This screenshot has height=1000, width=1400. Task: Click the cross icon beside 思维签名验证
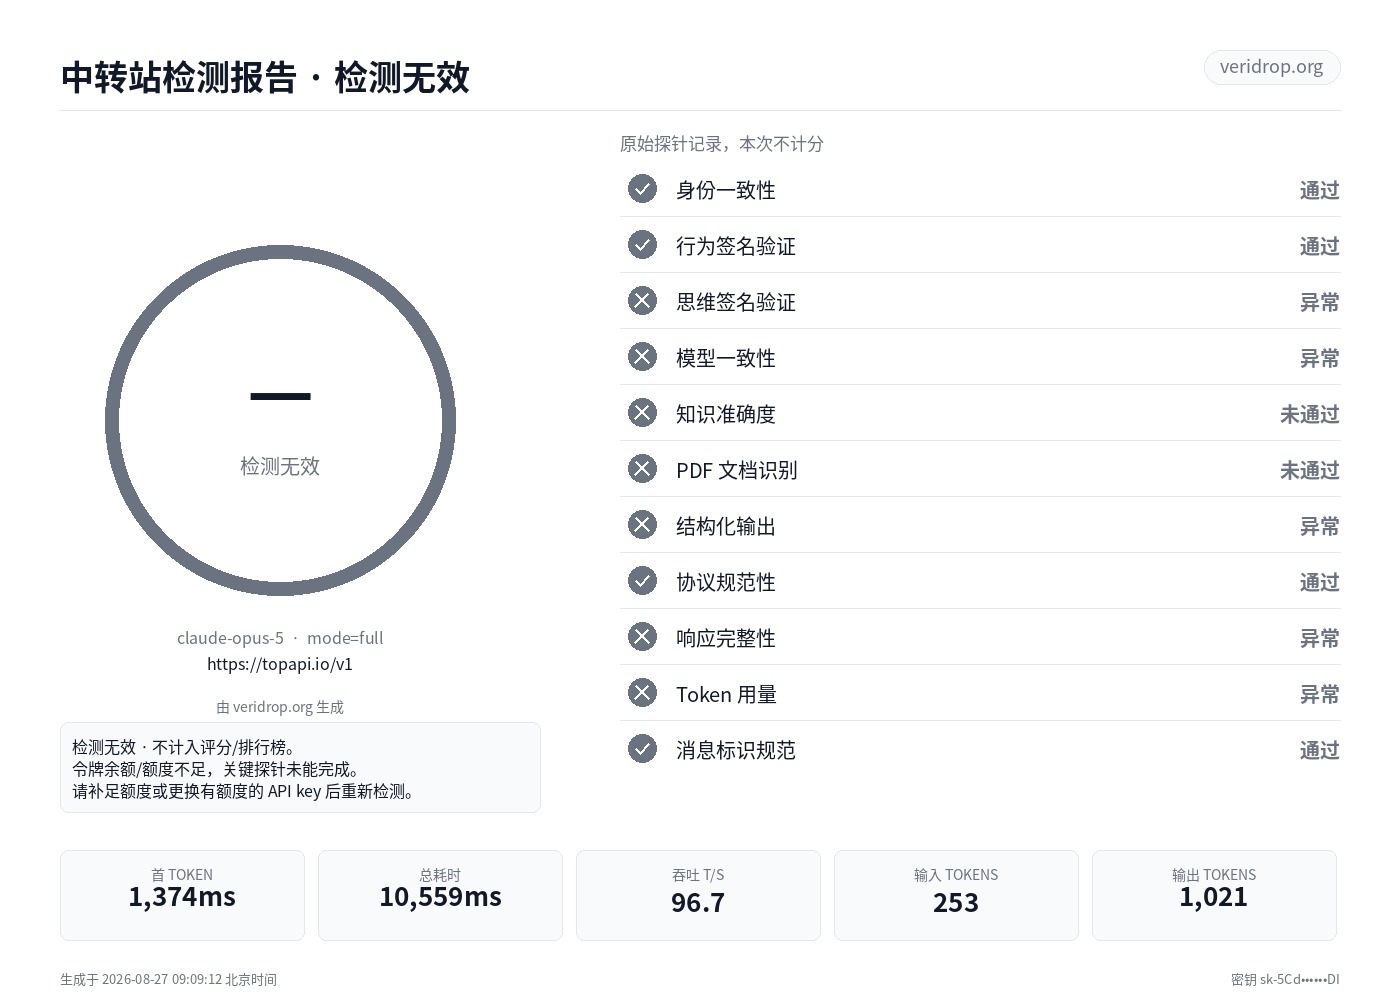pos(642,301)
